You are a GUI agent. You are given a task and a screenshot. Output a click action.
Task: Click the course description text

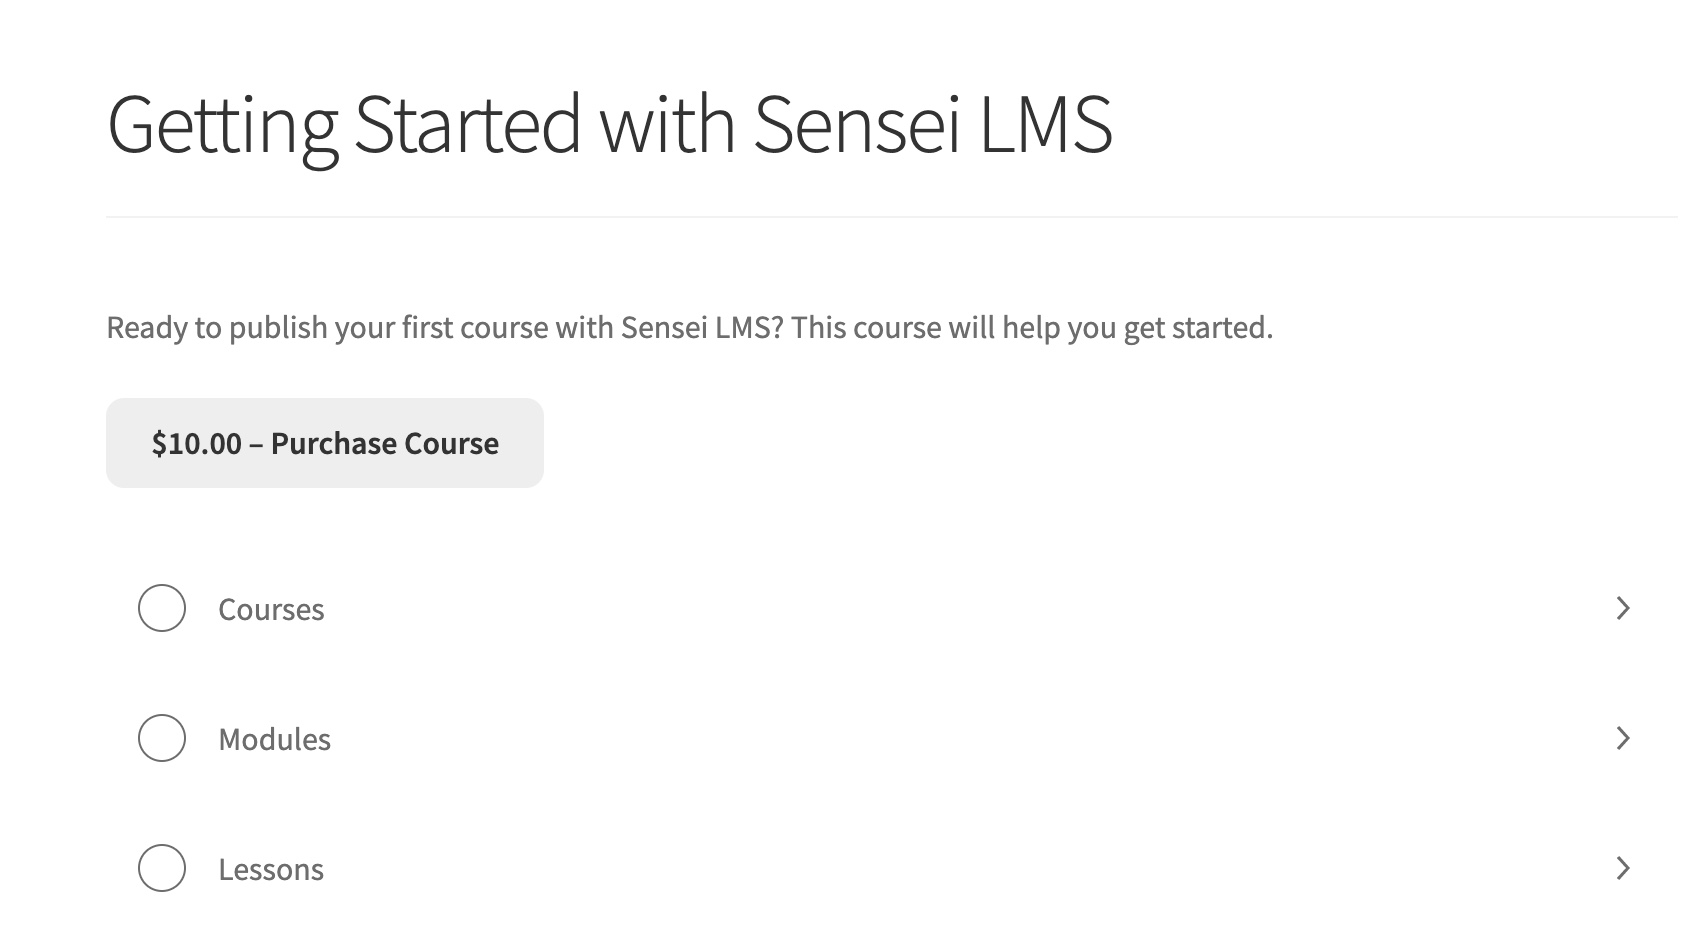pos(689,326)
